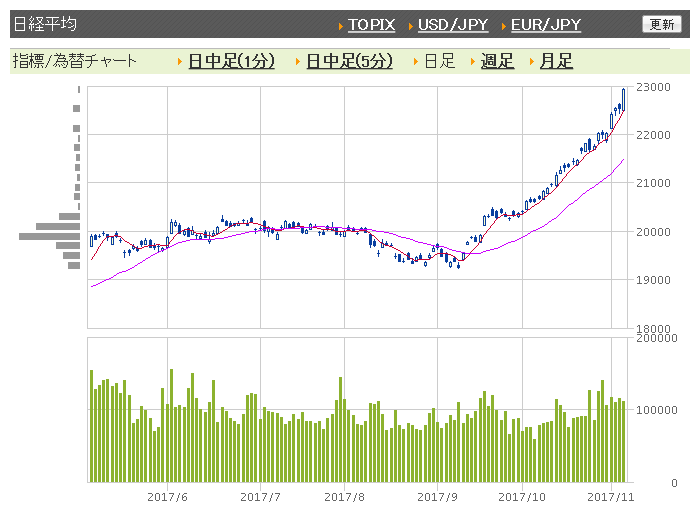
Task: Click the 19000 price axis label
Action: [653, 280]
